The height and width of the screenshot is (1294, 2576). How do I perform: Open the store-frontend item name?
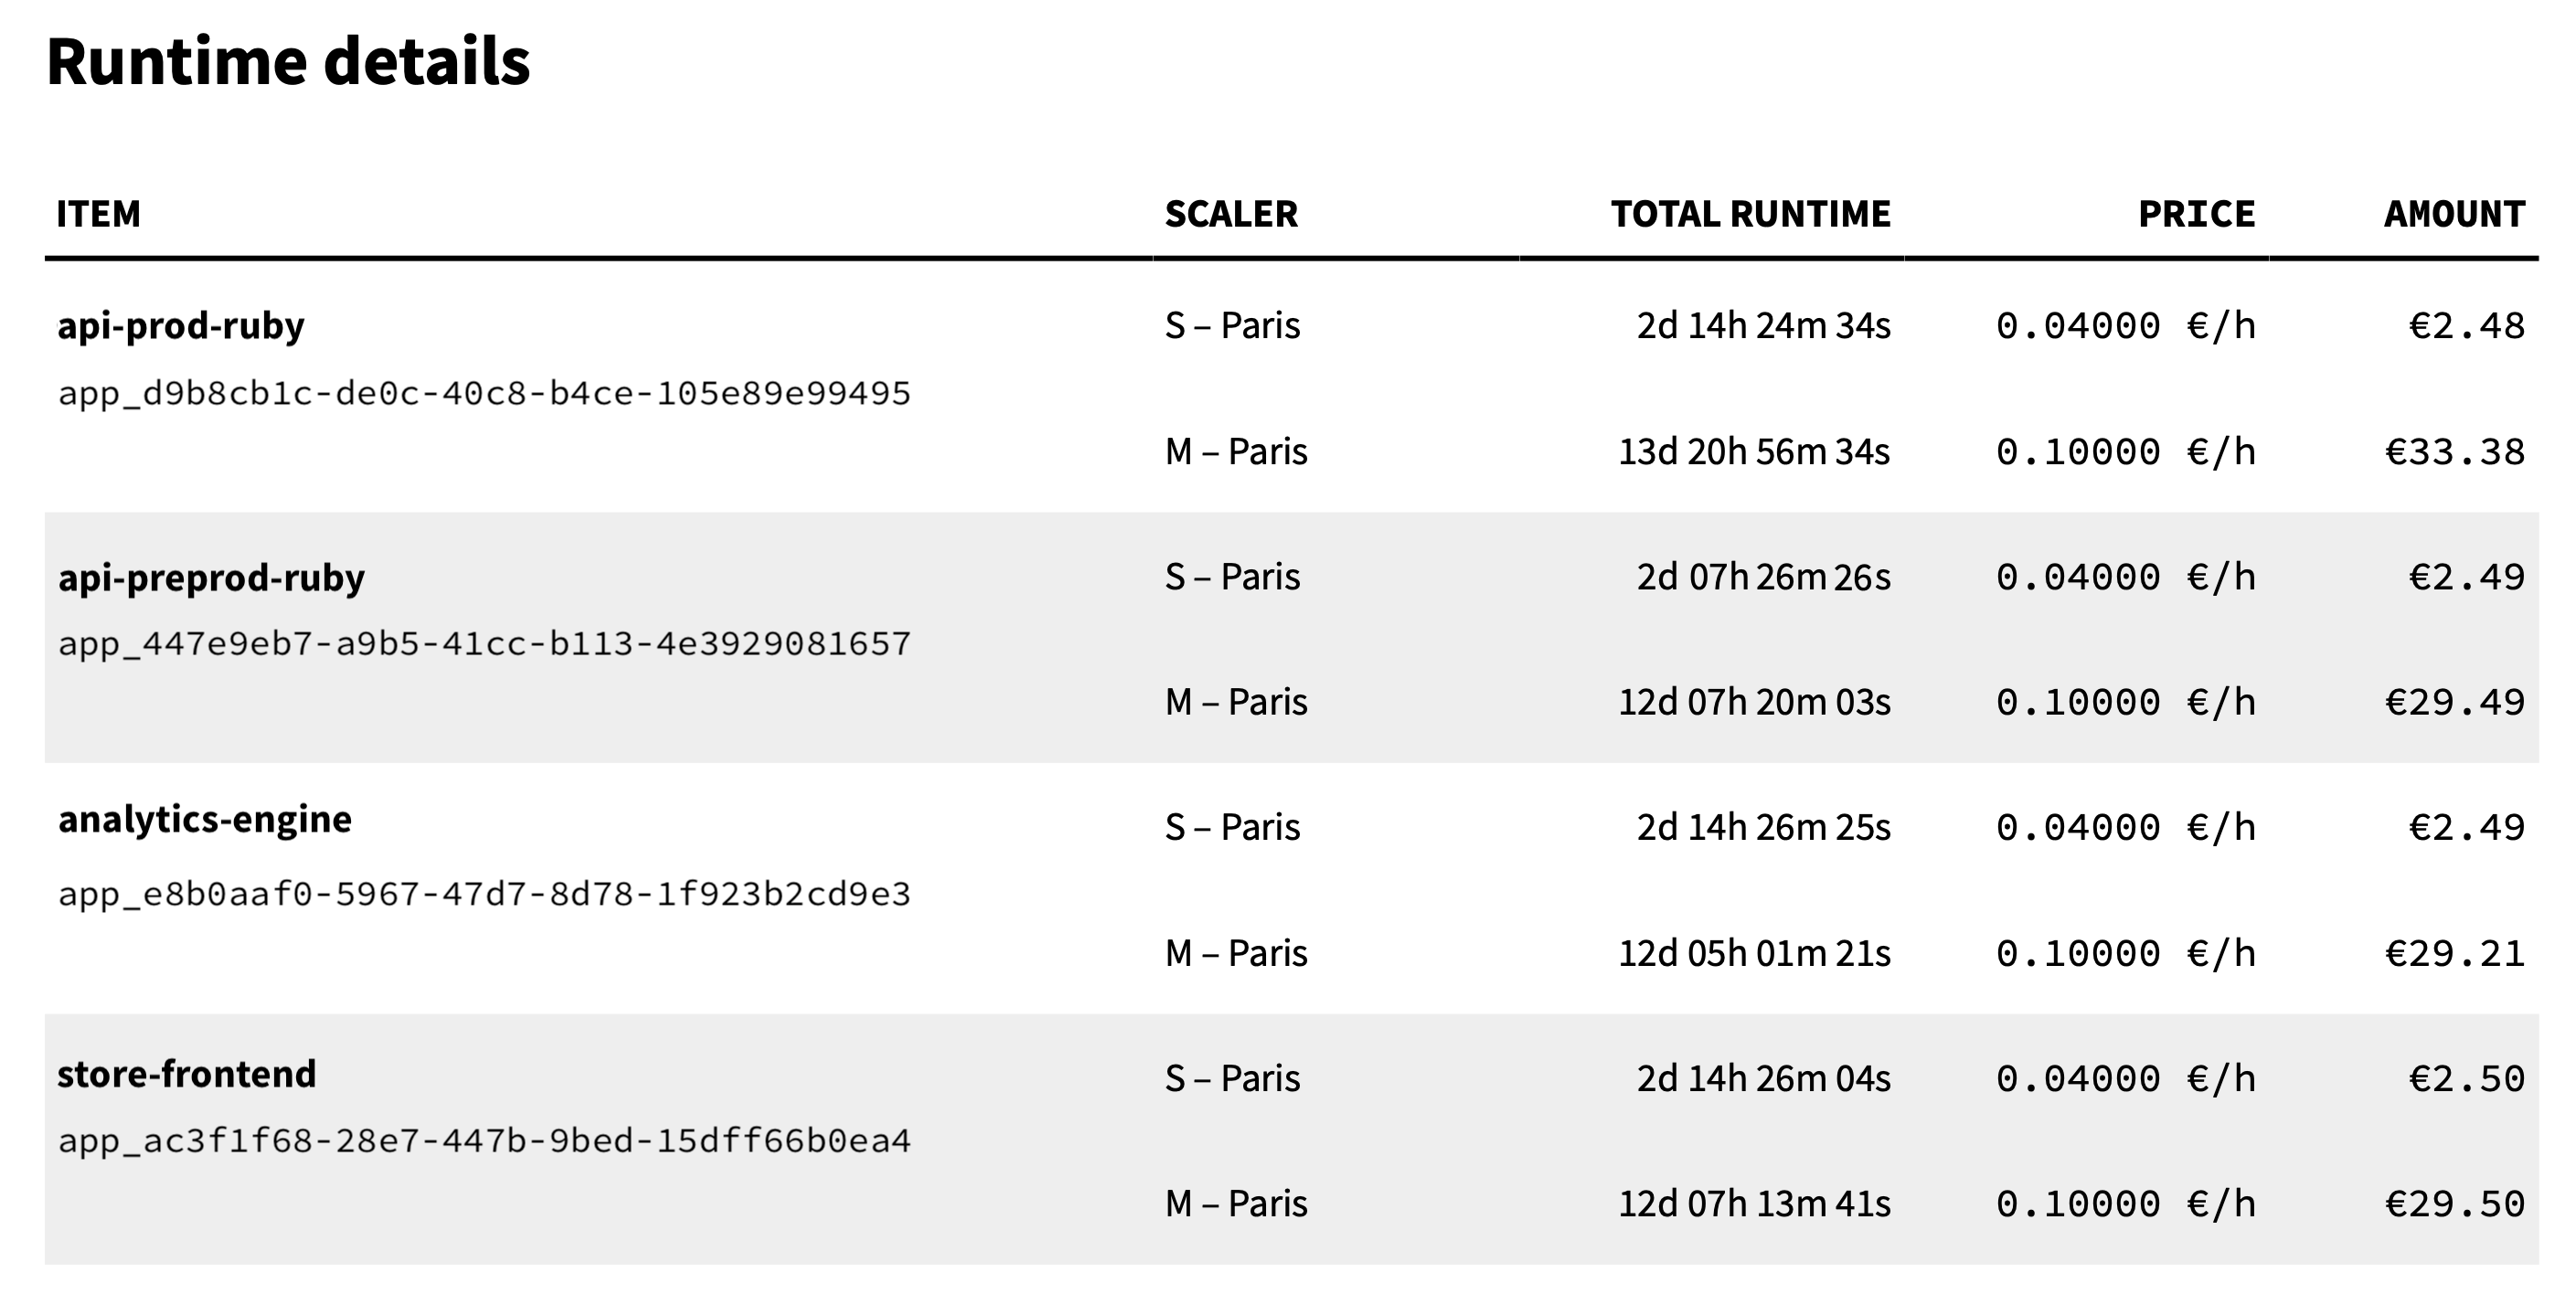tap(187, 1074)
